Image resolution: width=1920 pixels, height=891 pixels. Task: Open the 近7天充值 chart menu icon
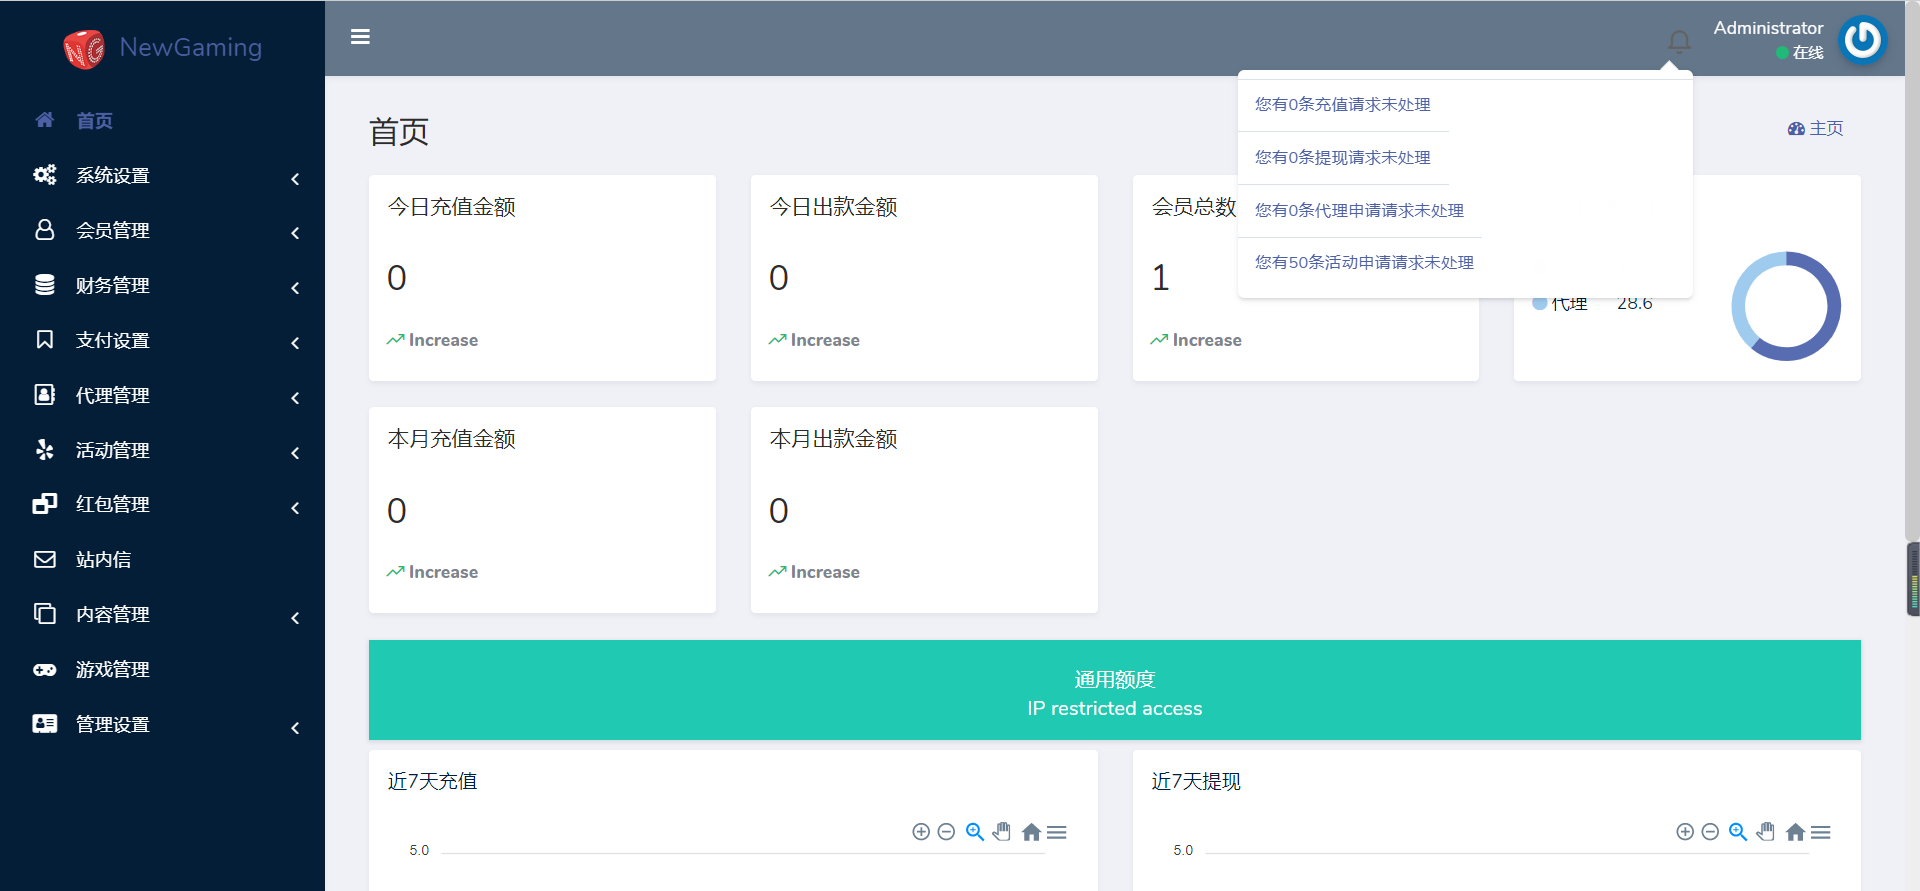pos(1057,832)
